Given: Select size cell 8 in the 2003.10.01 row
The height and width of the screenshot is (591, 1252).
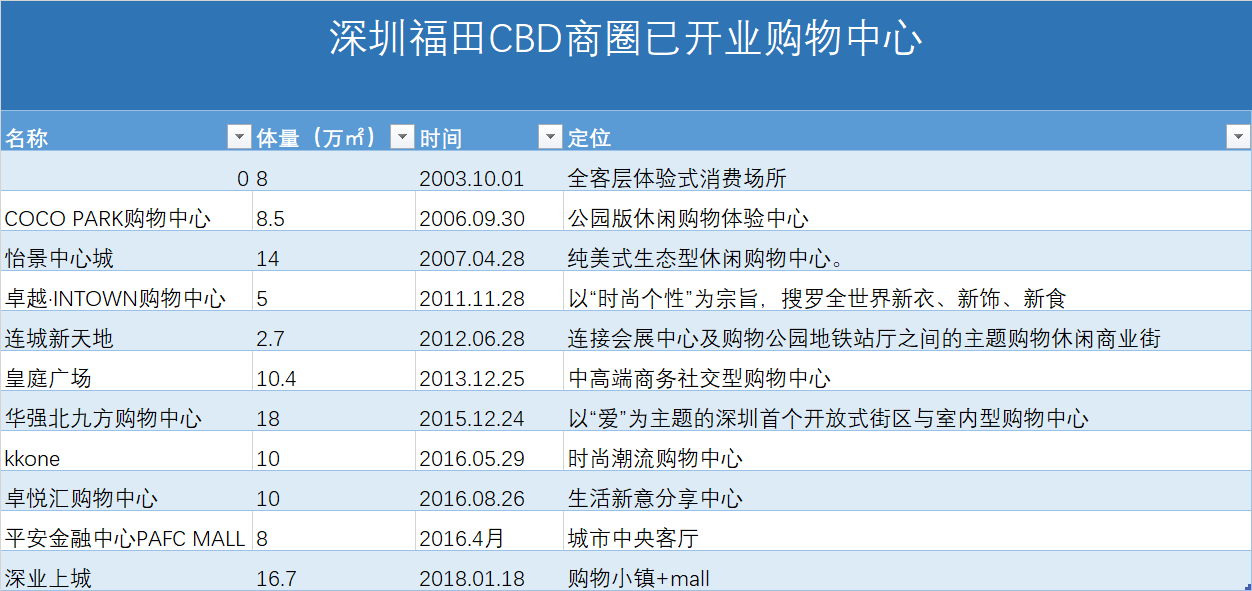Looking at the screenshot, I should [x=334, y=171].
